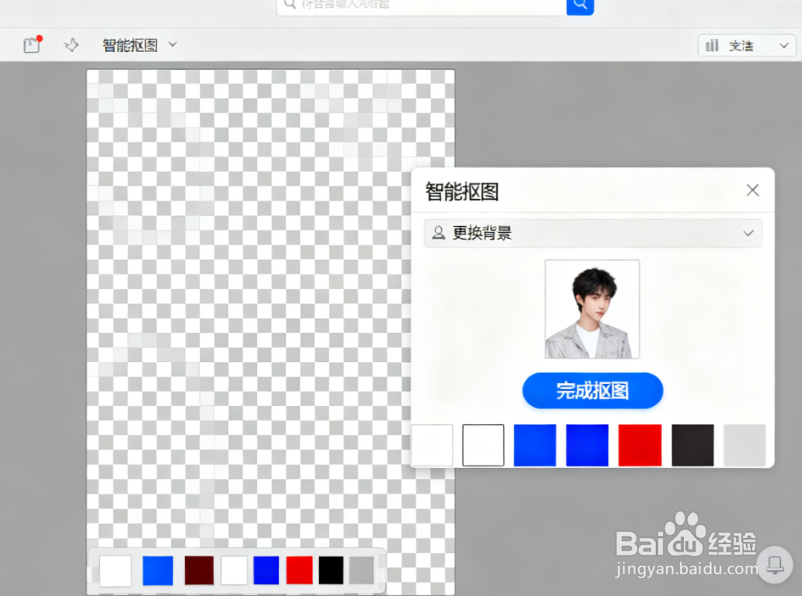Close the 智能抠图 panel via the X icon

point(753,190)
